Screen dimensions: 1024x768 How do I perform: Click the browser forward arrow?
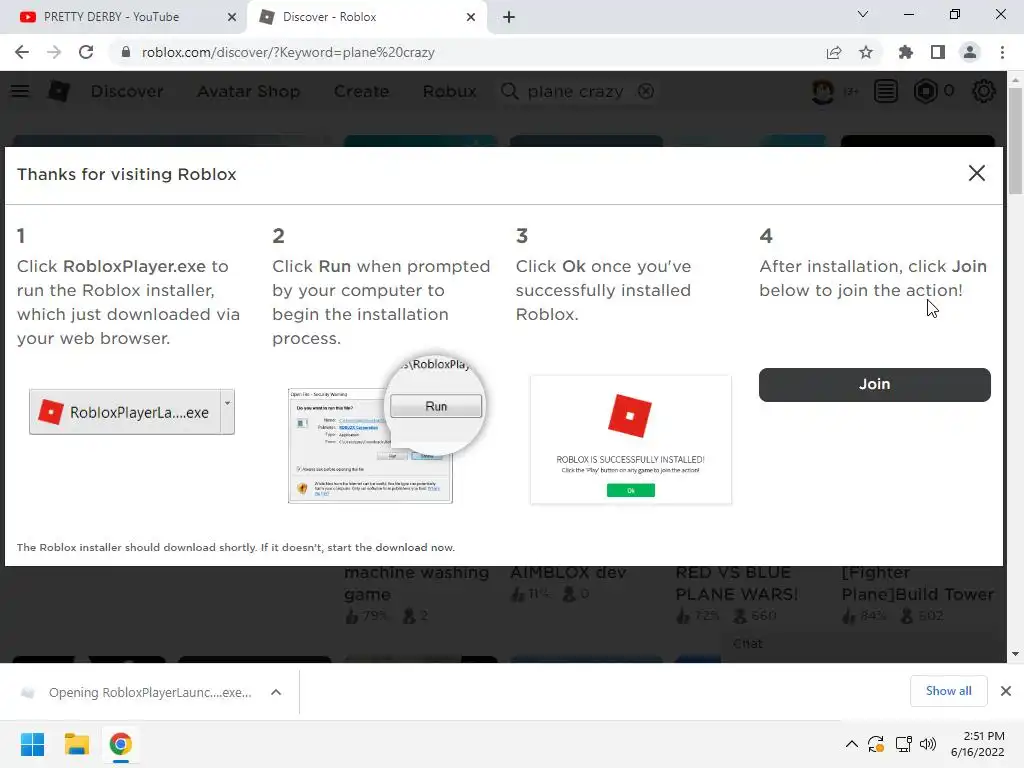(54, 52)
